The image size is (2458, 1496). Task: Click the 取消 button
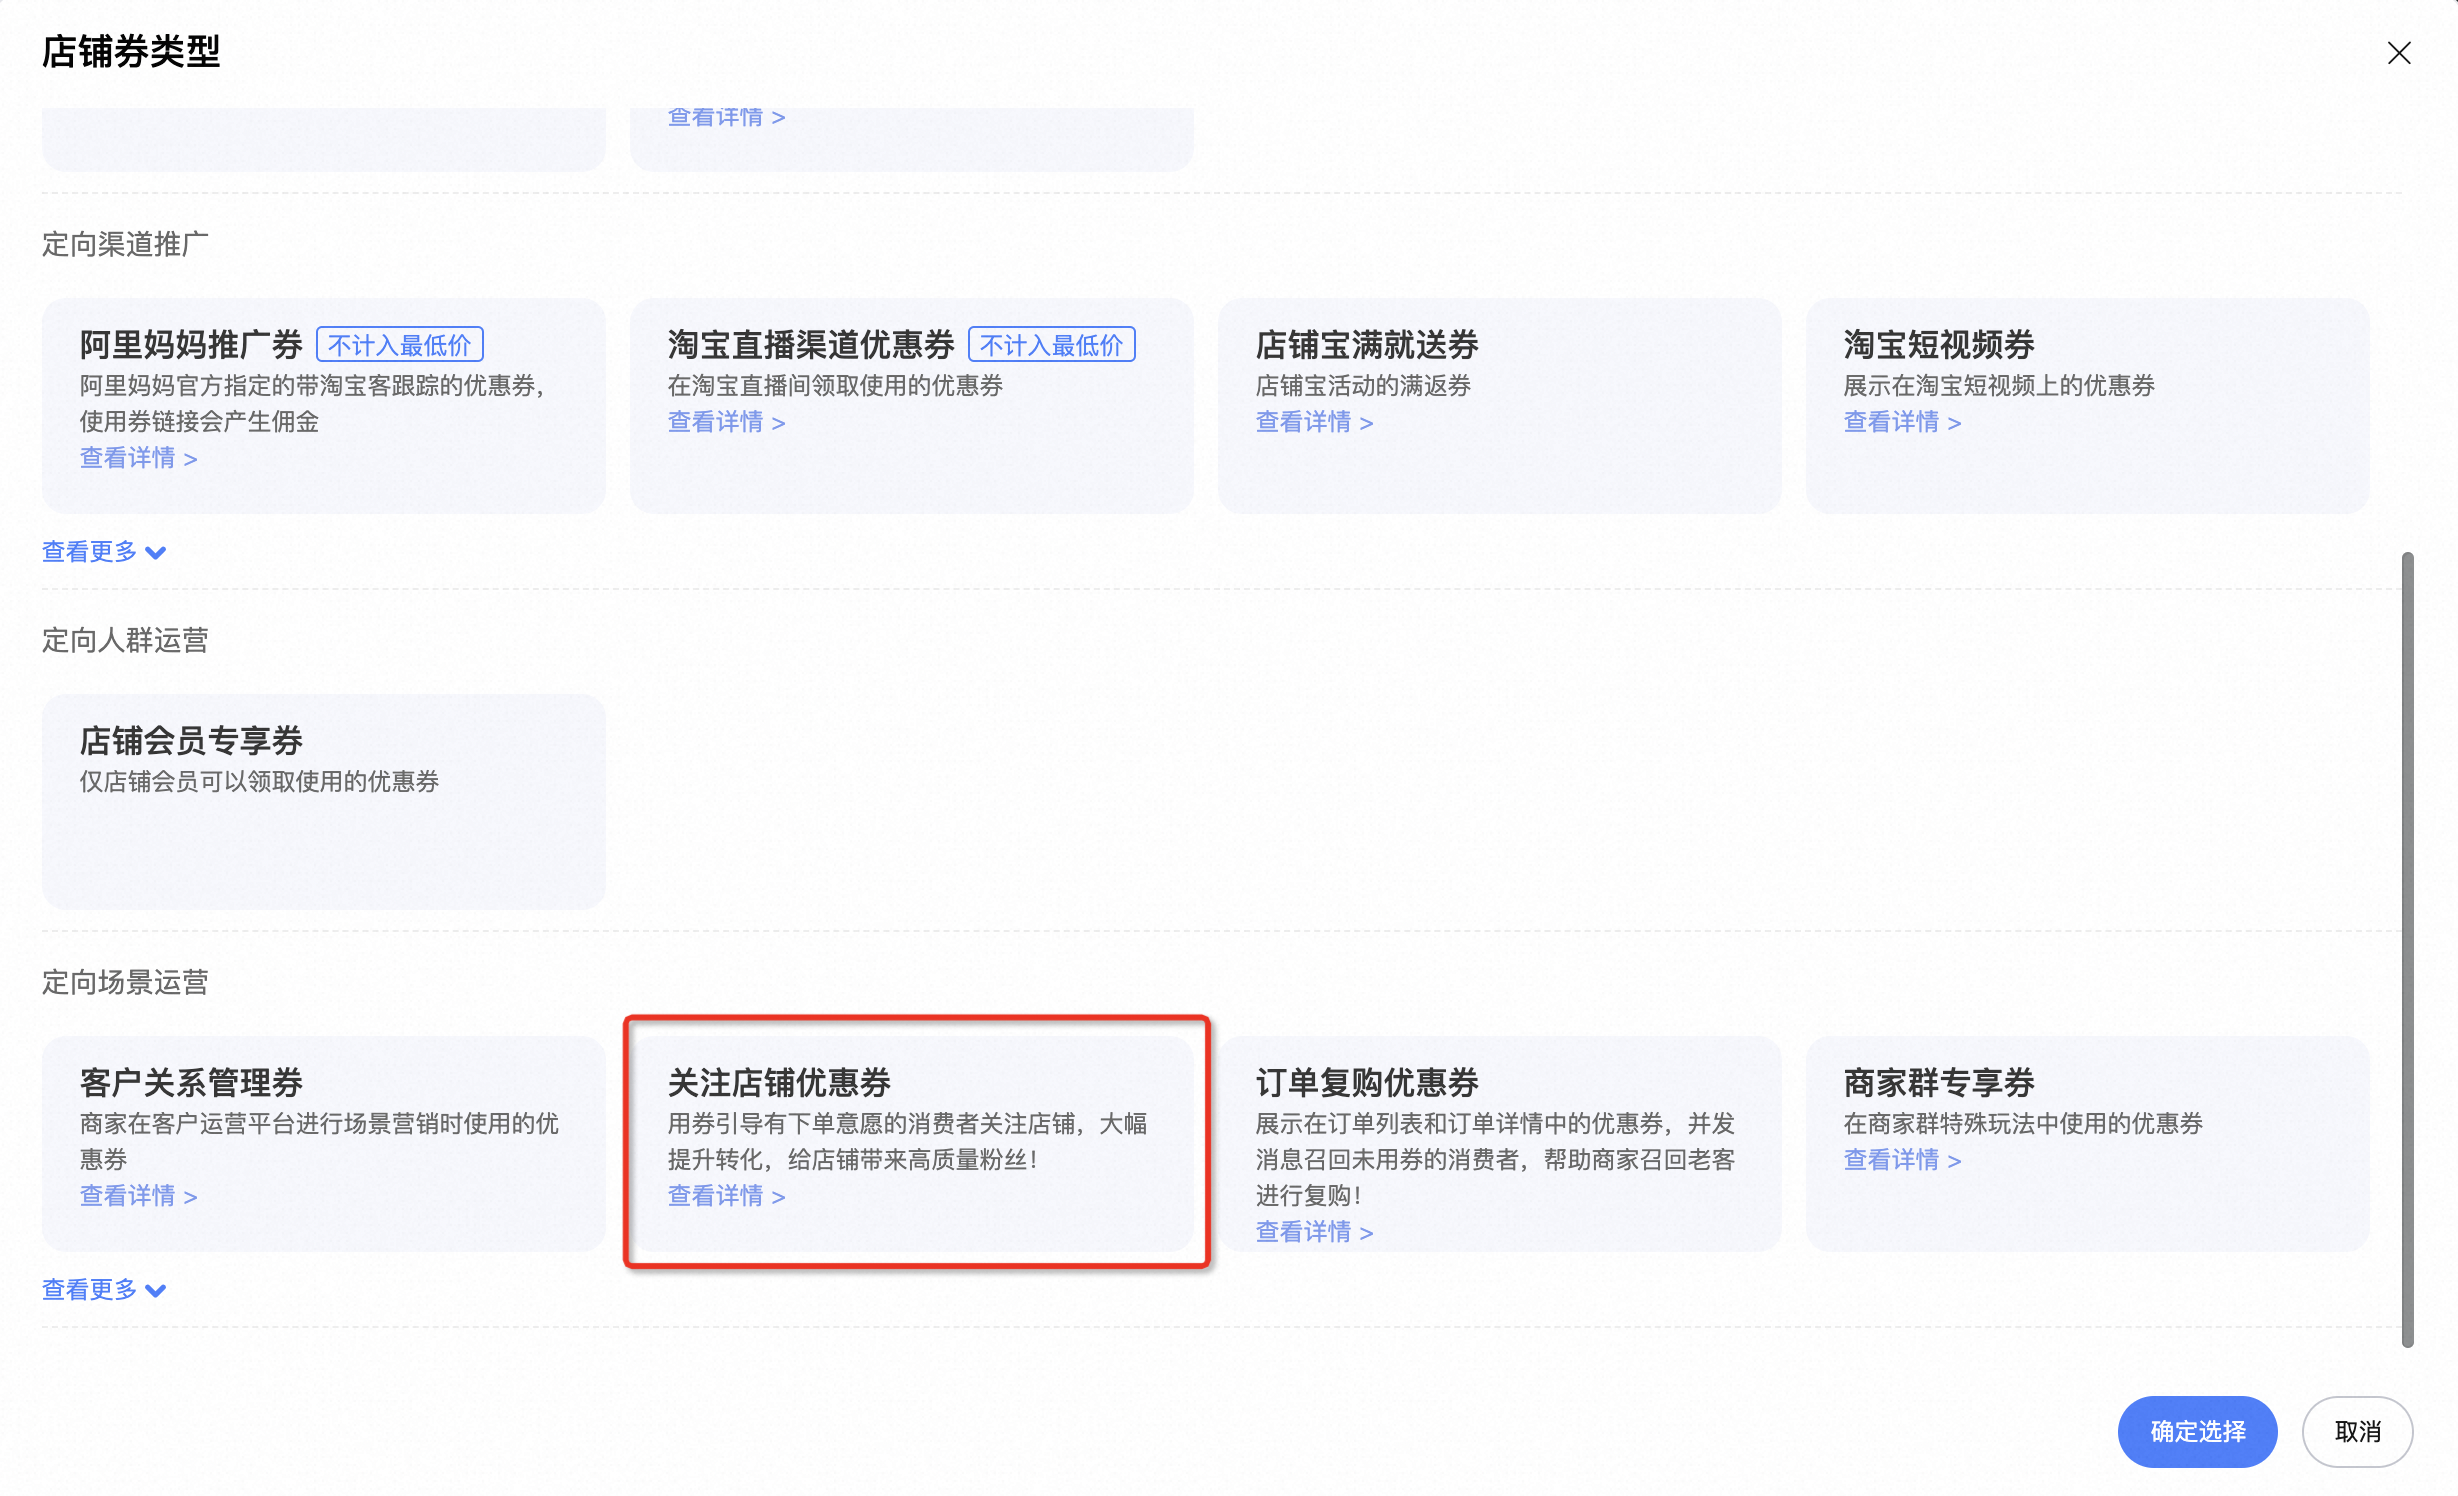[x=2357, y=1431]
